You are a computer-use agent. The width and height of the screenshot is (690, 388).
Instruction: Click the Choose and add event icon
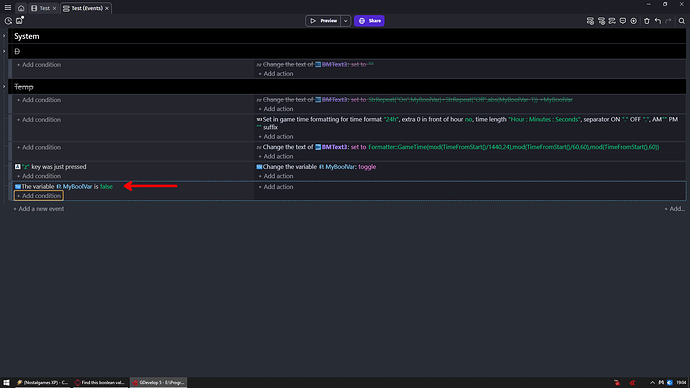point(634,21)
